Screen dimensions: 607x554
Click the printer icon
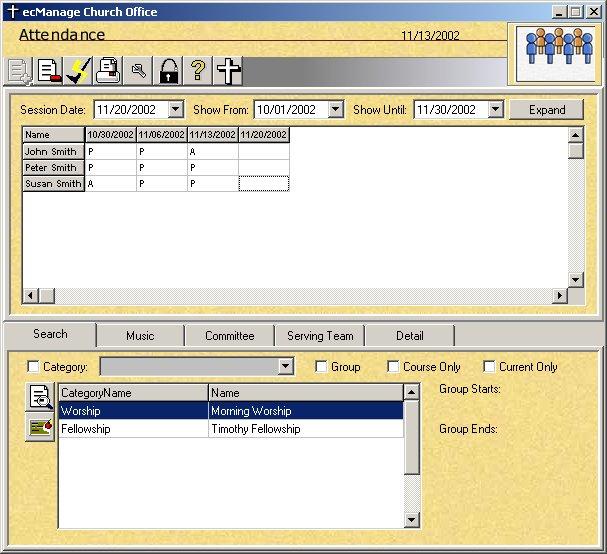[108, 71]
